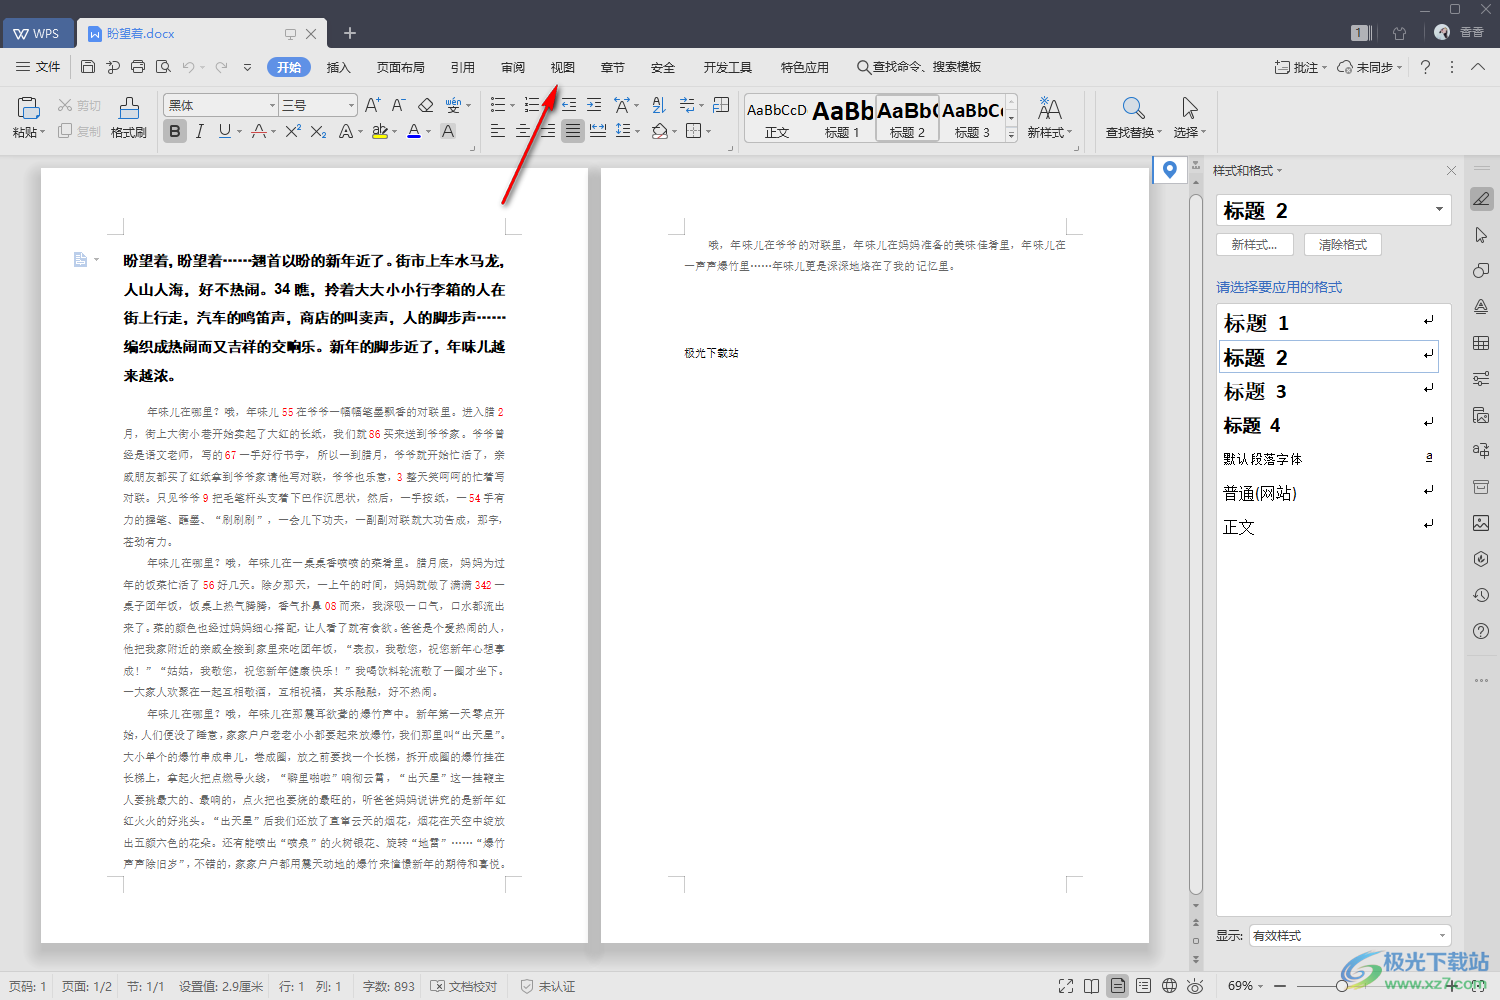The height and width of the screenshot is (1000, 1500).
Task: Switch to outline view in status bar
Action: pyautogui.click(x=1144, y=986)
